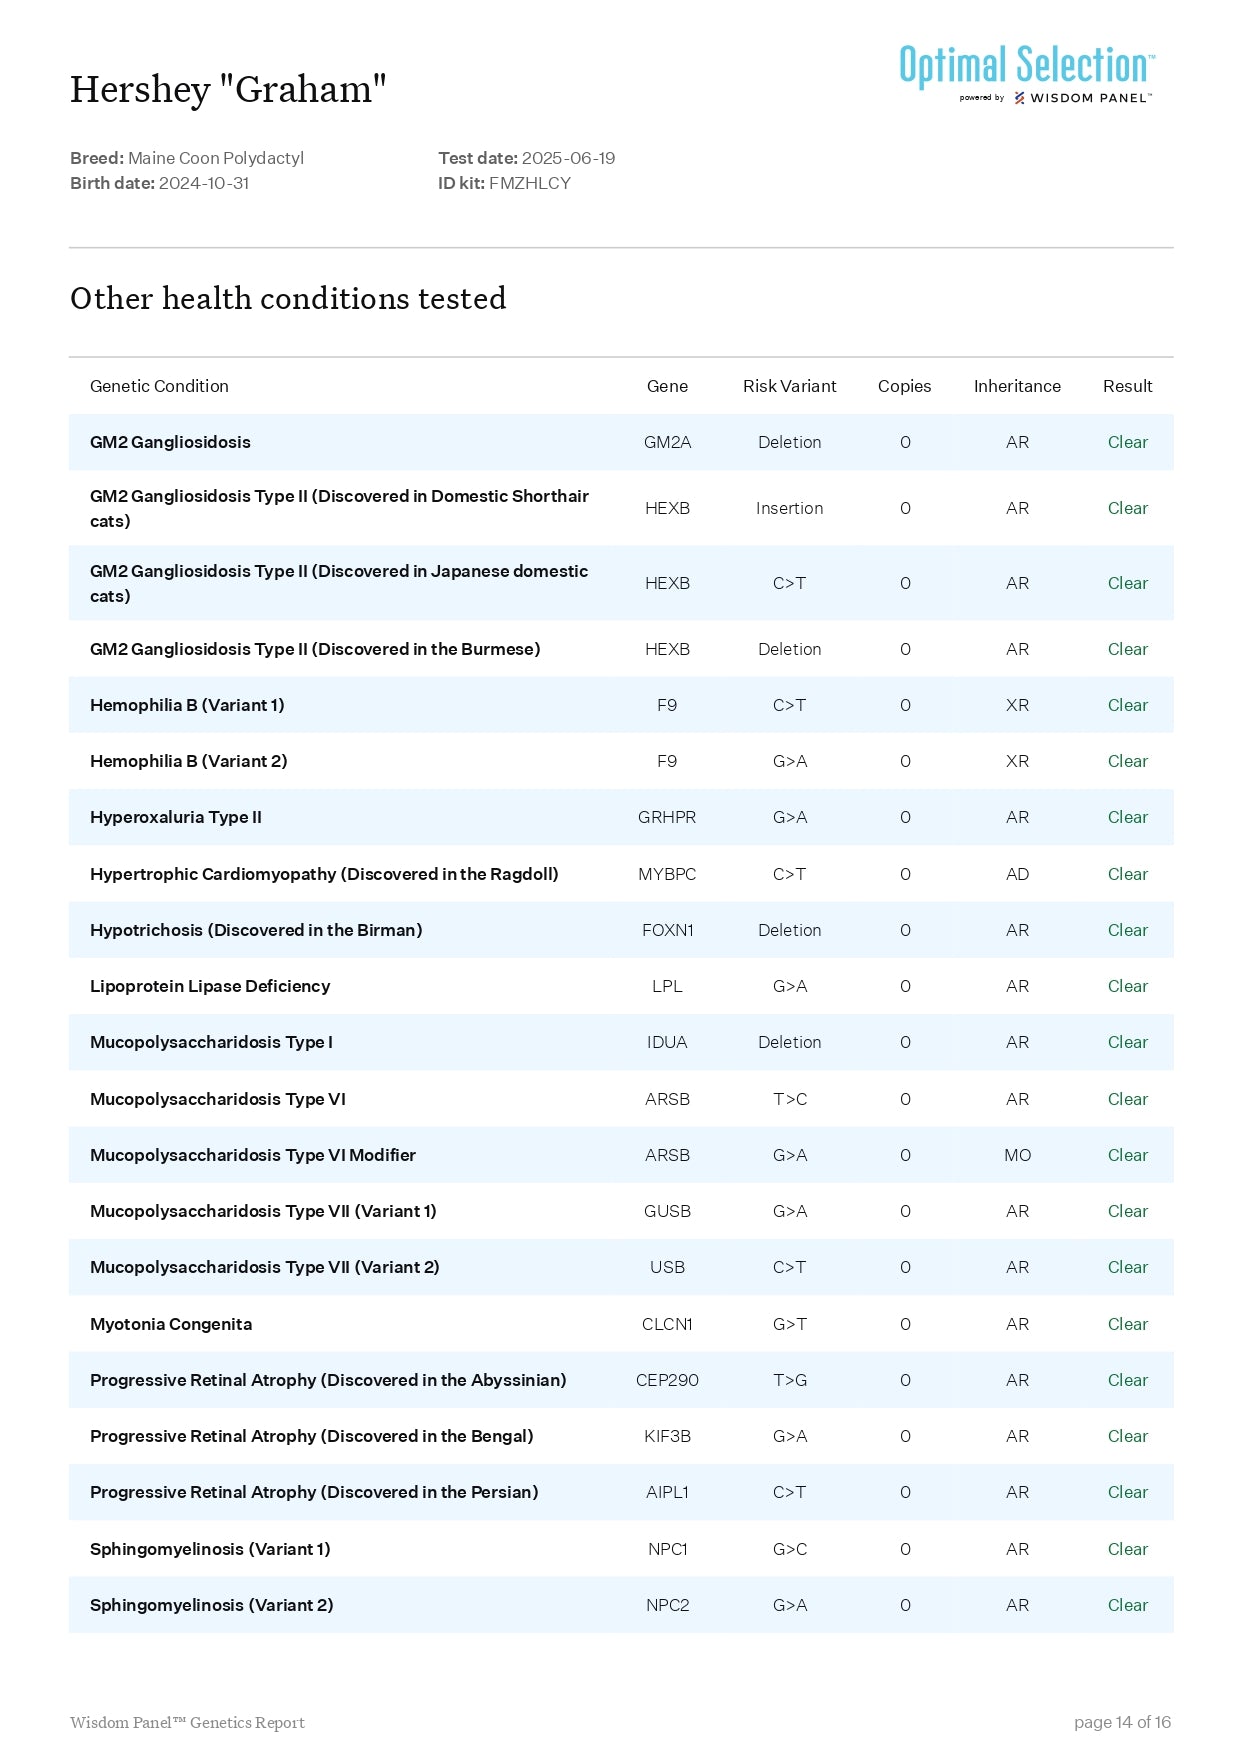Click Clear result for Hyperoxaluria Type II
The width and height of the screenshot is (1242, 1756).
1127,817
